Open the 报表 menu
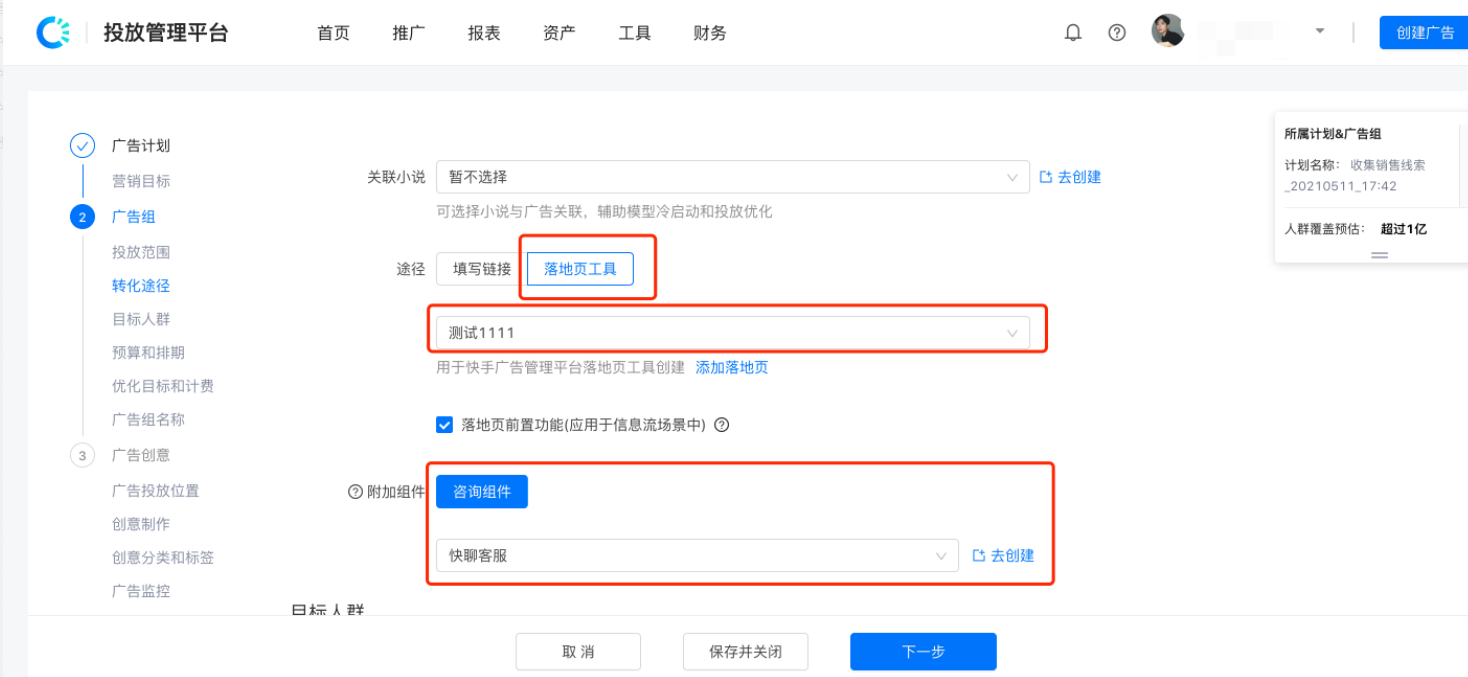 484,33
